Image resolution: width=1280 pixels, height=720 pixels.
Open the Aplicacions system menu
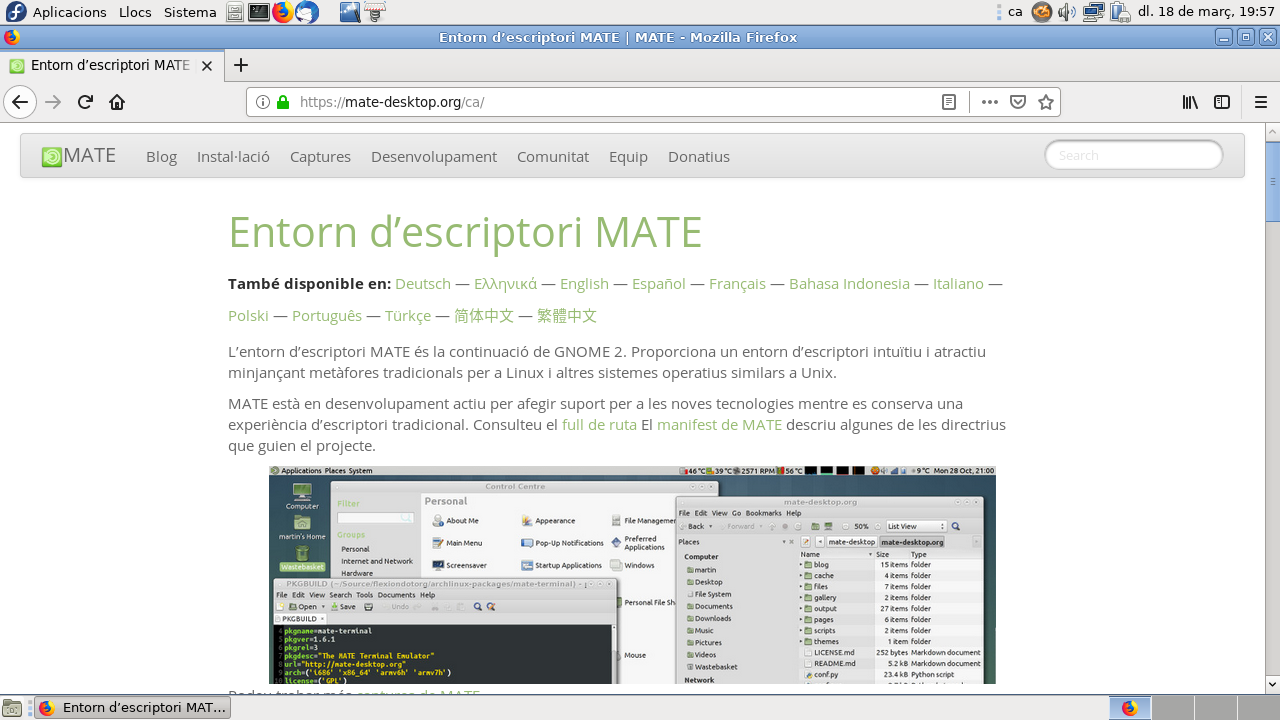(69, 12)
